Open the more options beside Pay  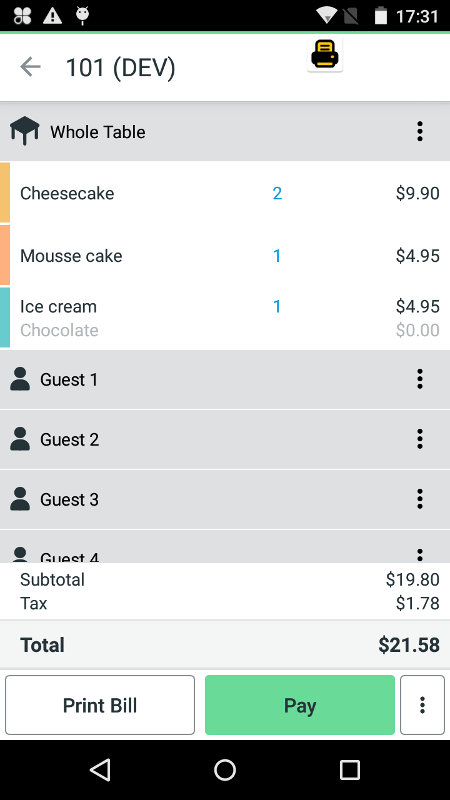[x=422, y=705]
